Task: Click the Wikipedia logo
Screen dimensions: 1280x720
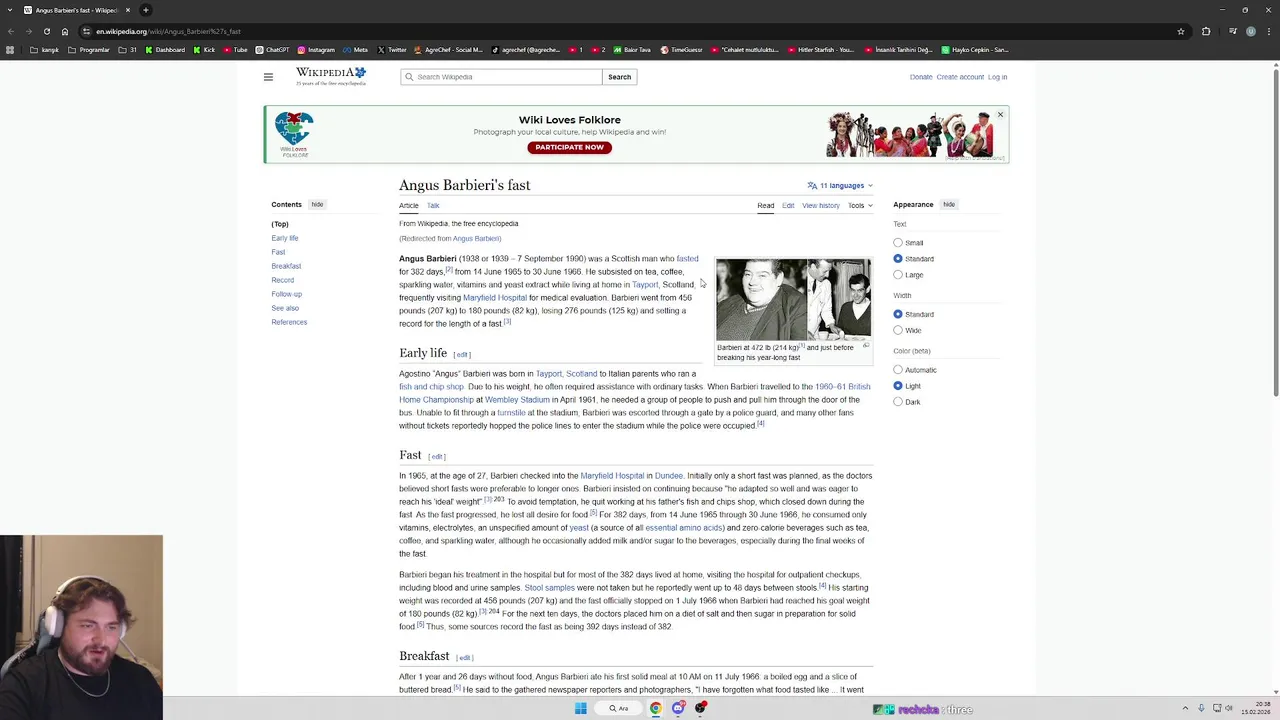Action: pos(331,76)
